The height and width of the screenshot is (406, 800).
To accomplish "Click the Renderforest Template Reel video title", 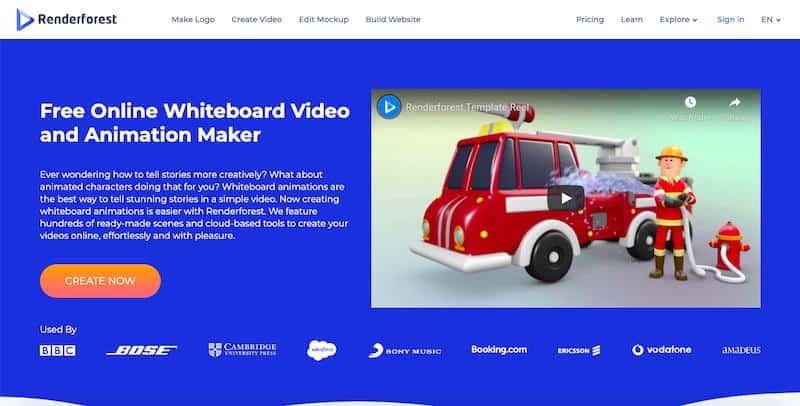I will (x=467, y=107).
